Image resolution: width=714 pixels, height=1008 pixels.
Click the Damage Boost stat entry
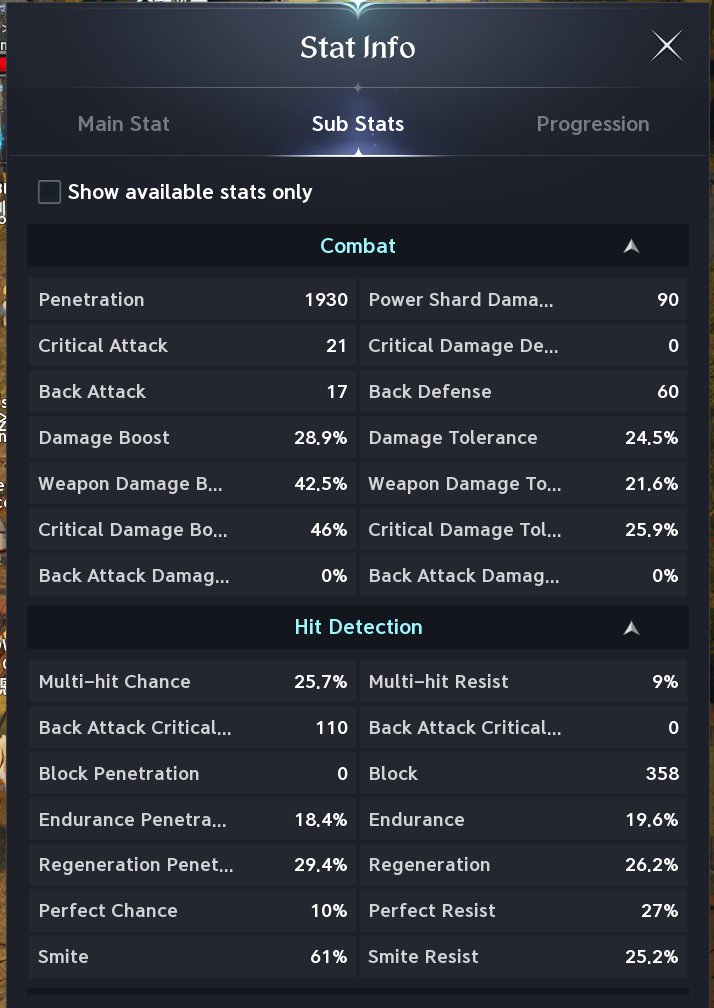pos(192,438)
